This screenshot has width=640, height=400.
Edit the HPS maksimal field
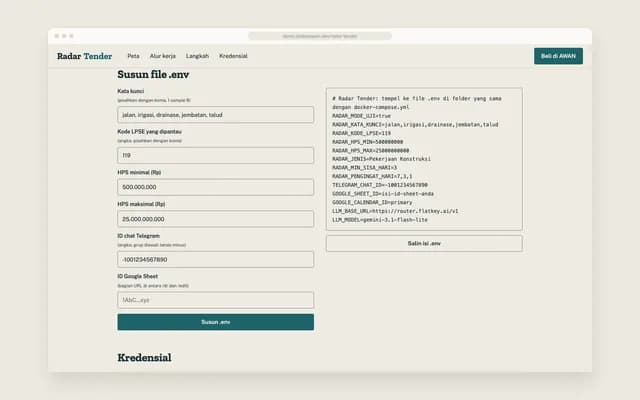coord(216,219)
